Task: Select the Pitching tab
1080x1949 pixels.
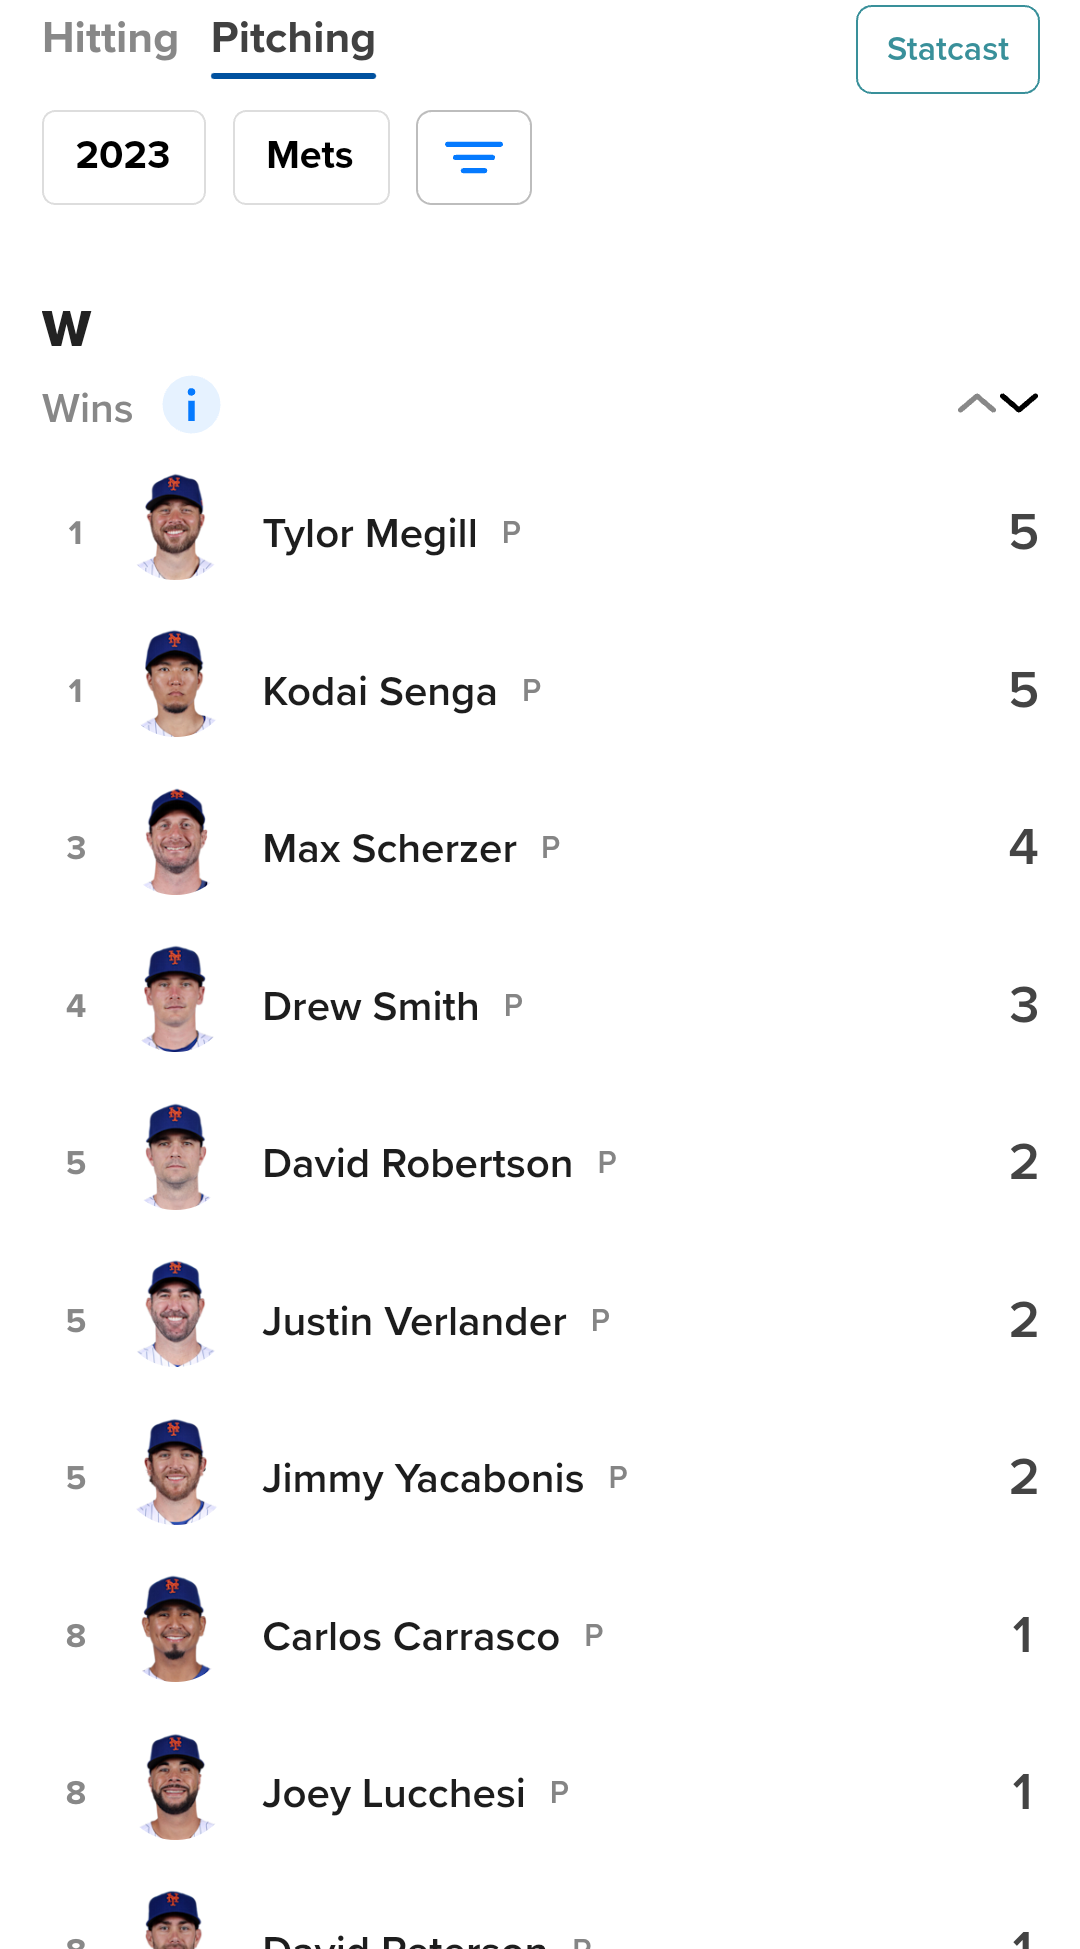Action: pos(293,39)
